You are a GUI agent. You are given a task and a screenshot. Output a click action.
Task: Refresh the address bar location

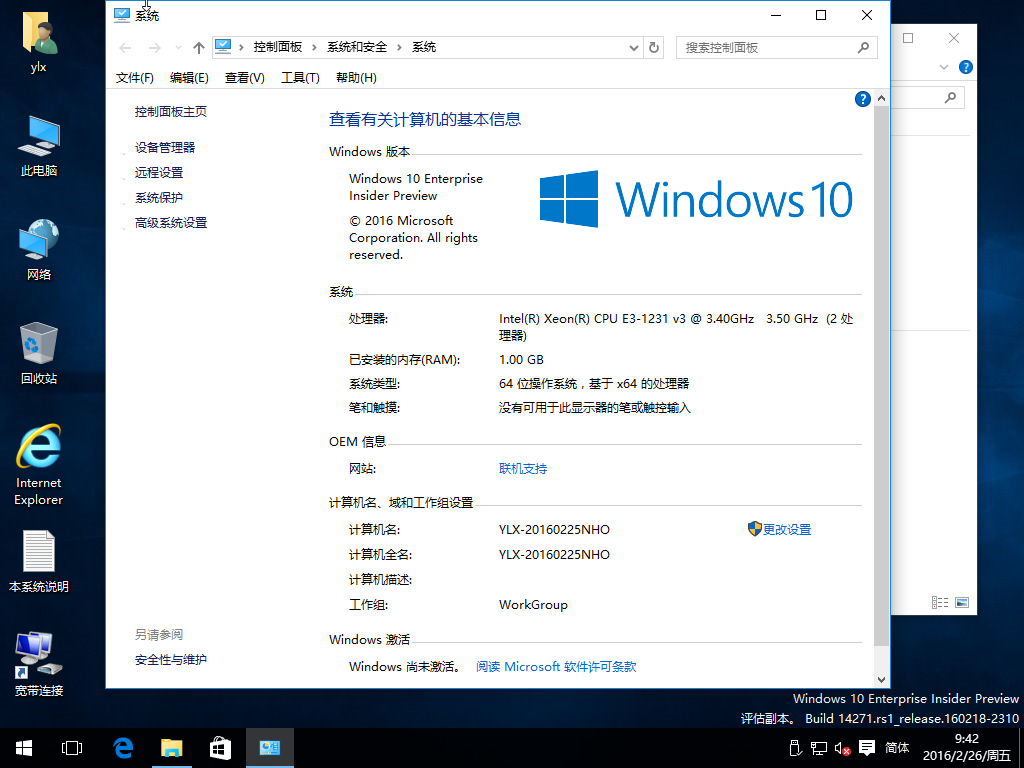tap(655, 47)
